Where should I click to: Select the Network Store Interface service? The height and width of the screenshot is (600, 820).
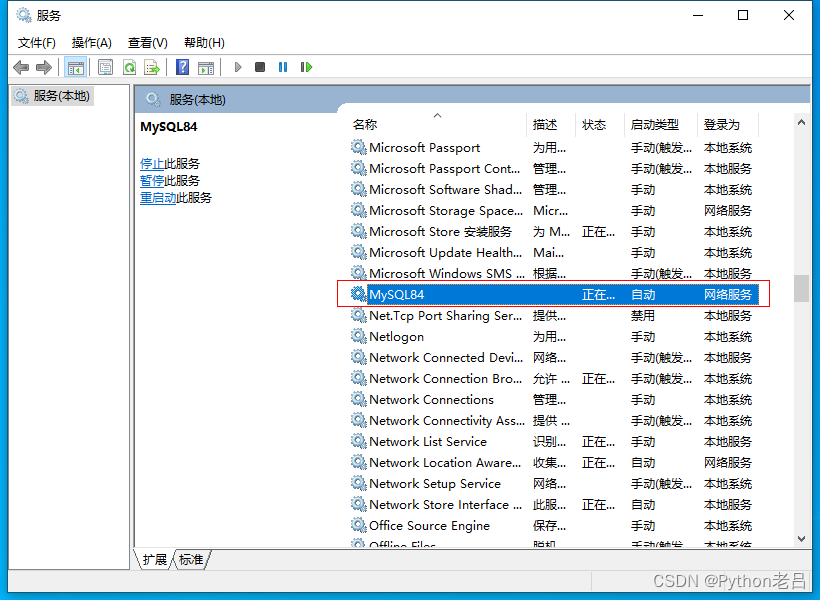(554, 504)
